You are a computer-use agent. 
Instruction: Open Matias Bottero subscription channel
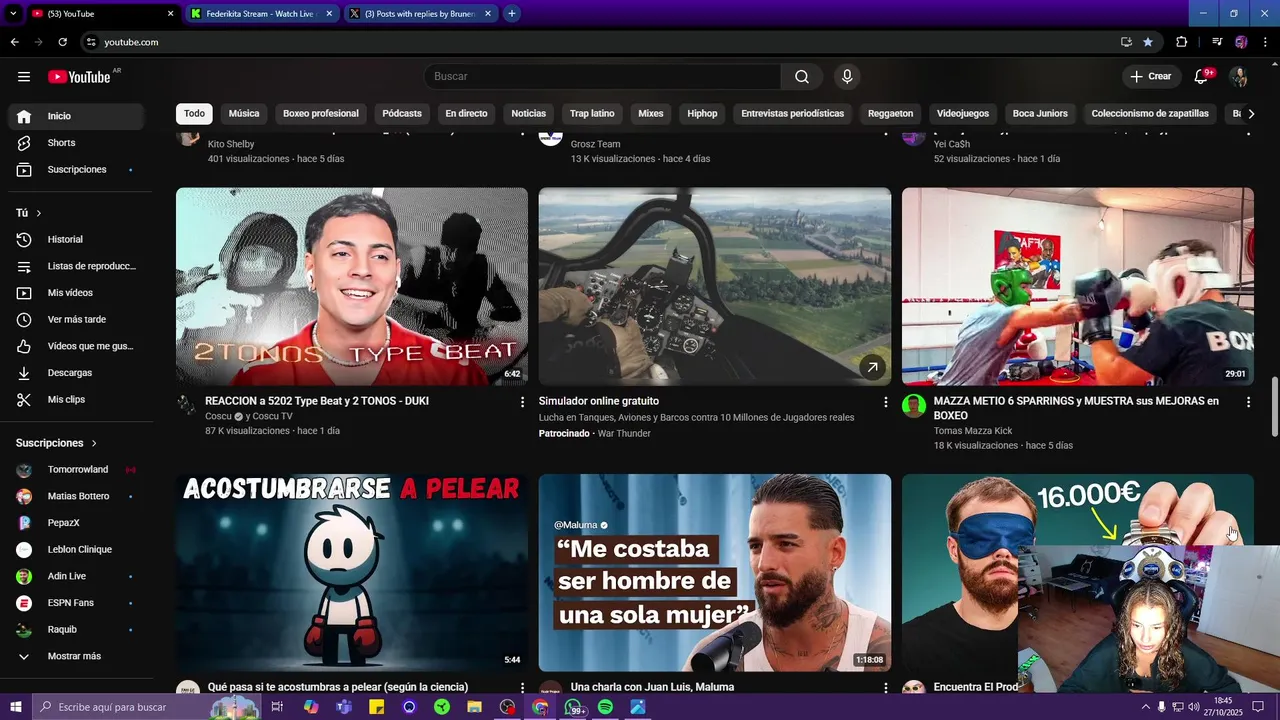(x=76, y=496)
